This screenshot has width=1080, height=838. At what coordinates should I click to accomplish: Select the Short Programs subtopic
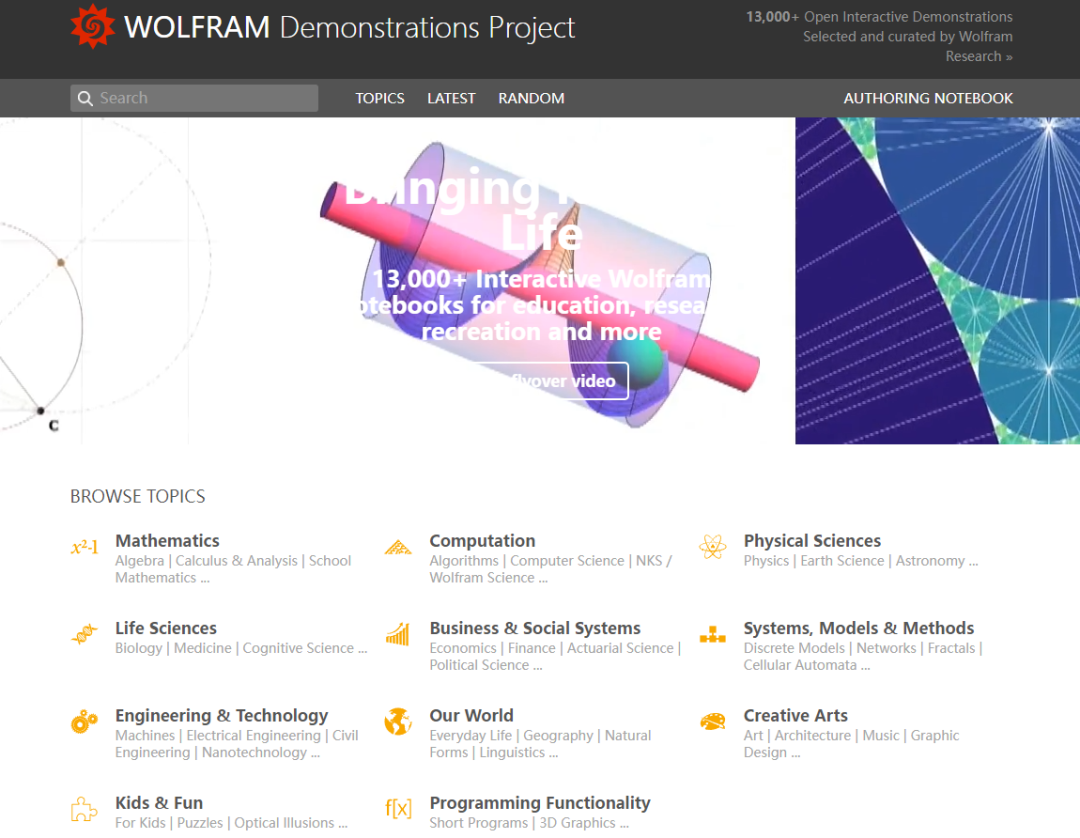pos(478,823)
